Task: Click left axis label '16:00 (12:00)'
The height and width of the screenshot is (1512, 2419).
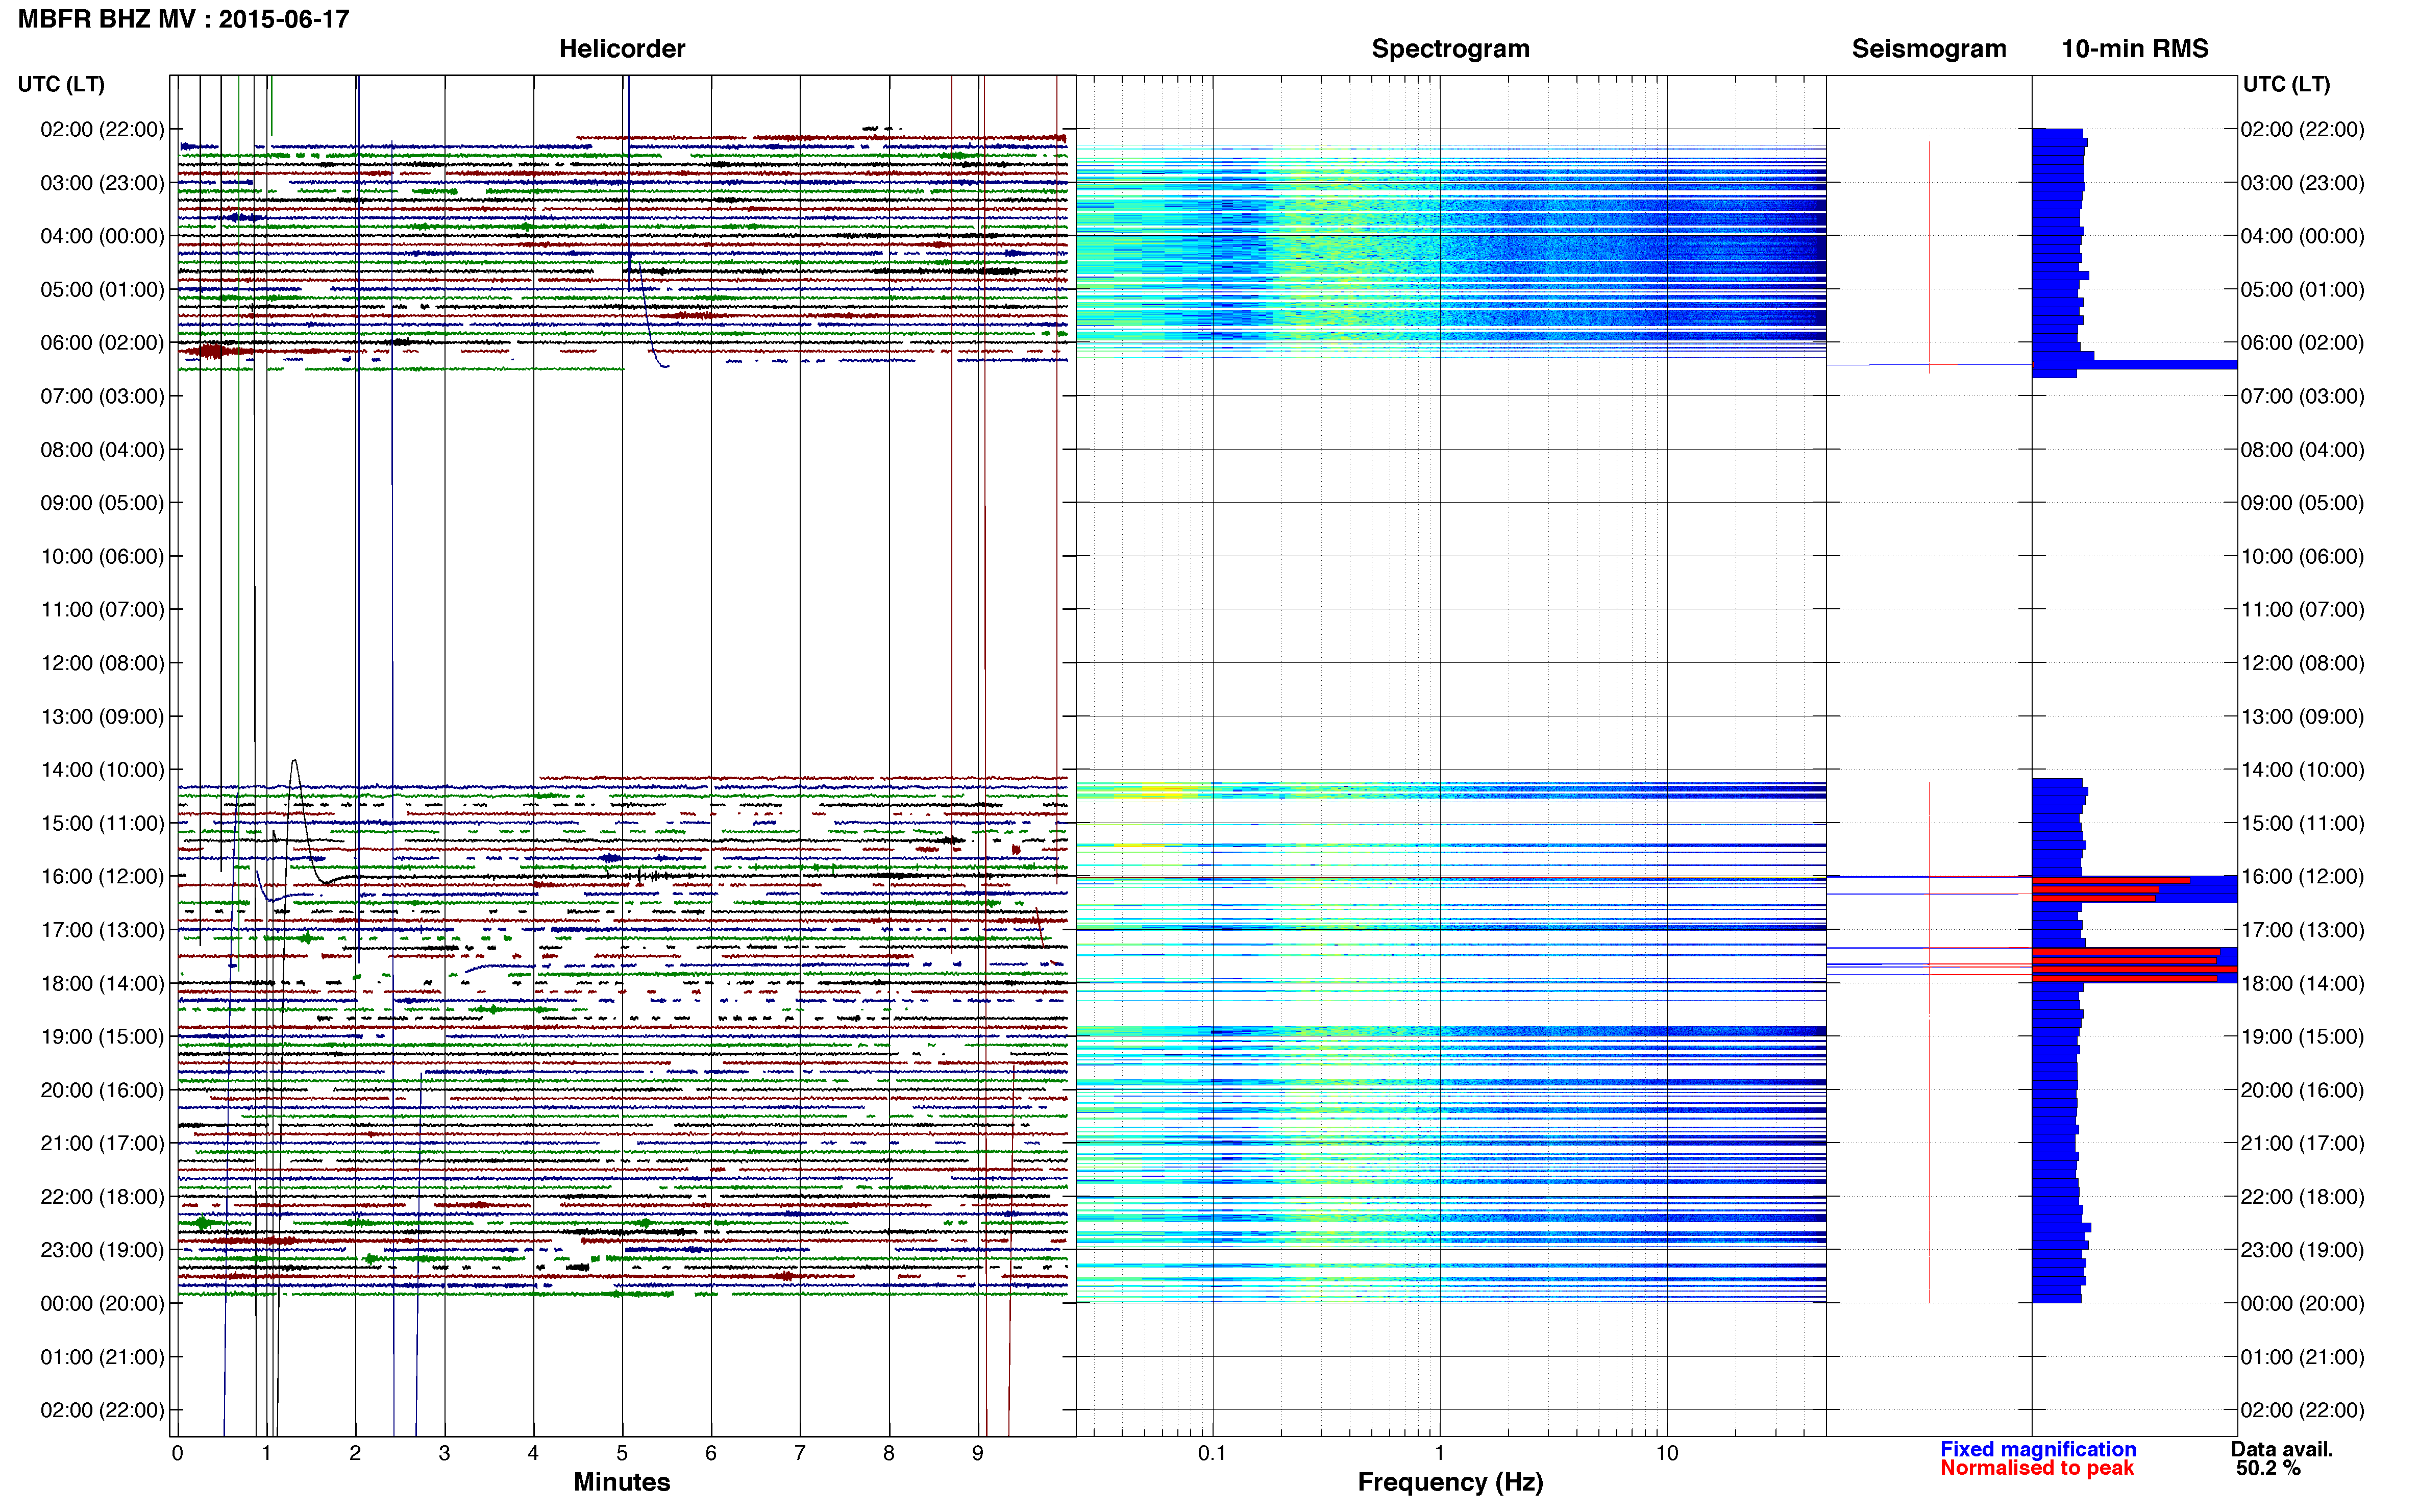Action: point(102,877)
